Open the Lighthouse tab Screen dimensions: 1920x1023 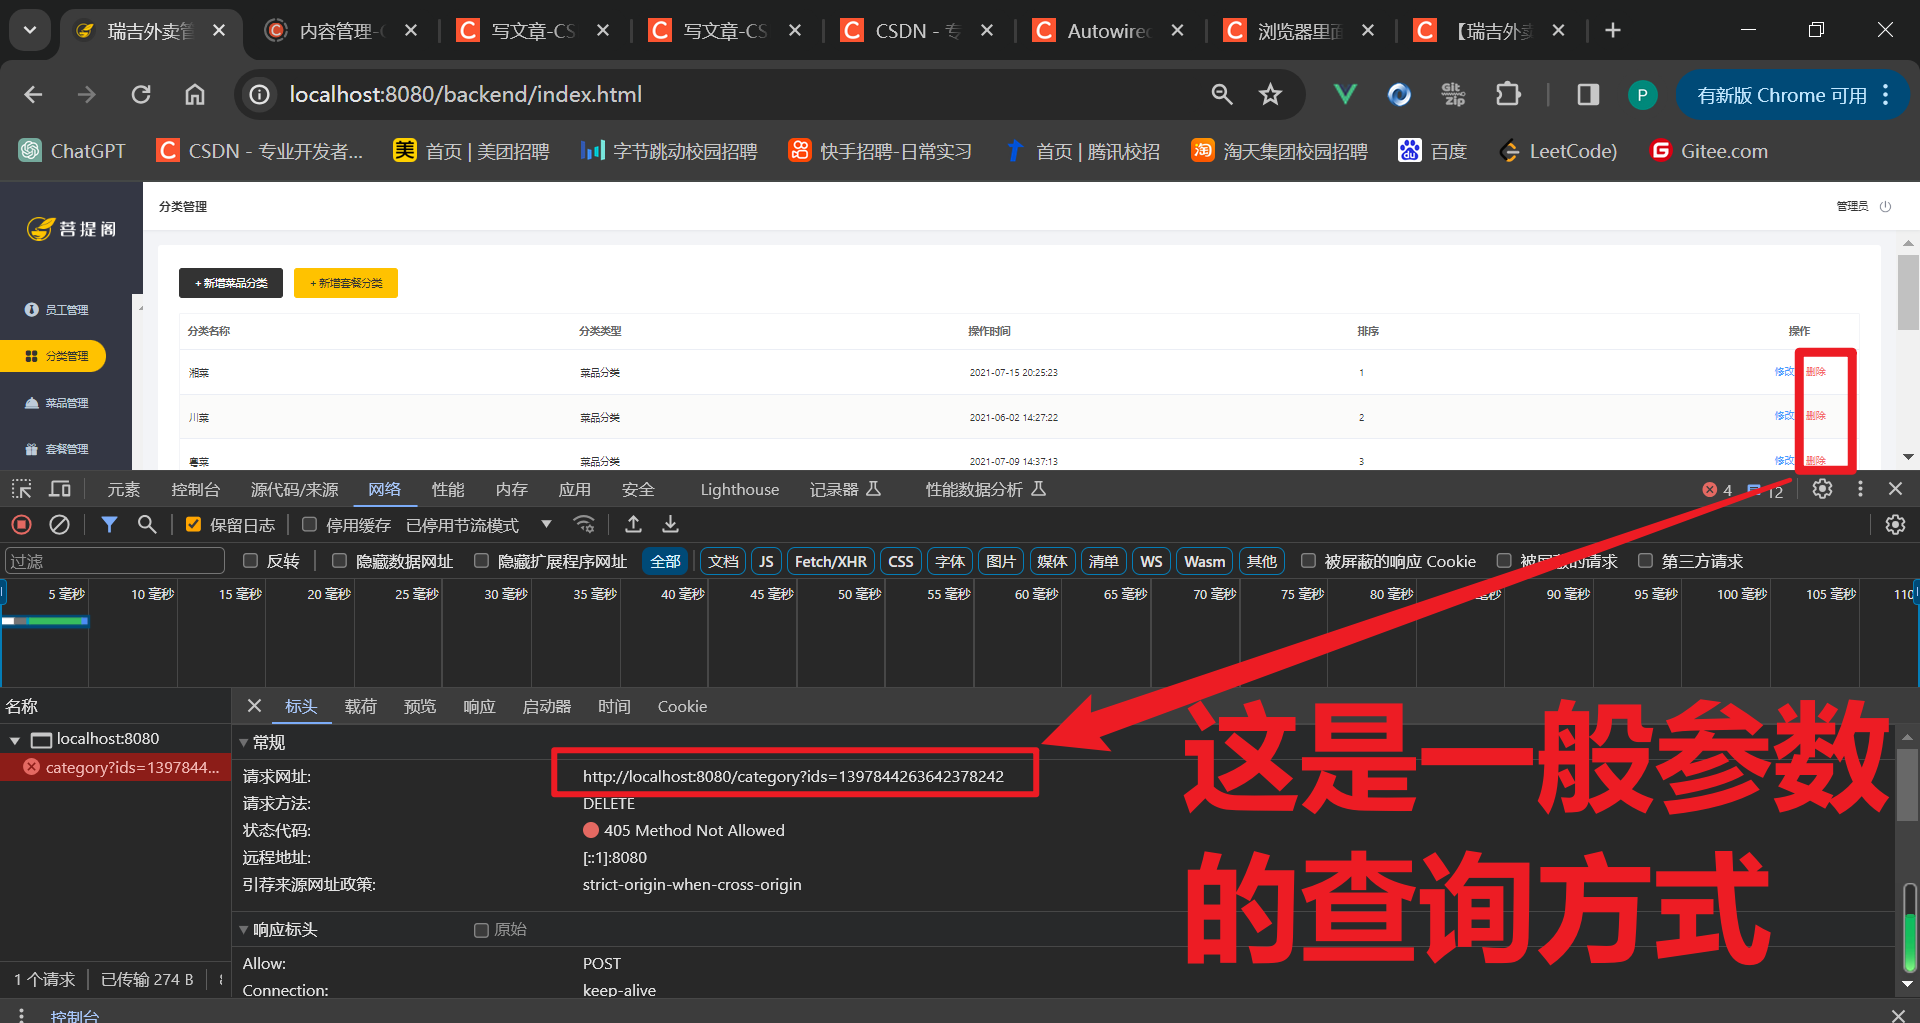coord(739,489)
